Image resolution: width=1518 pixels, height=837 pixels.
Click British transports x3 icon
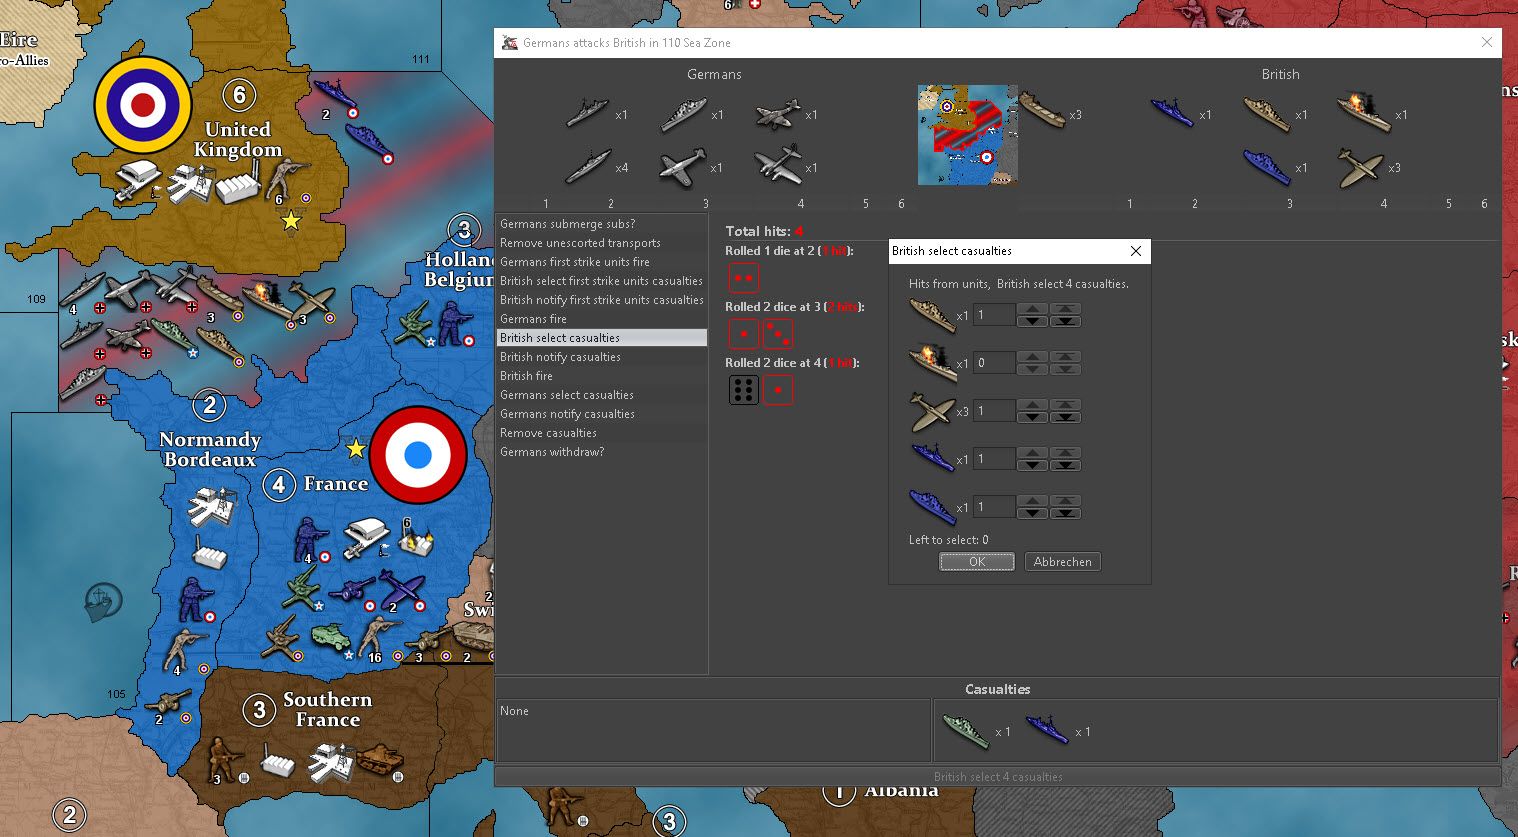pyautogui.click(x=1042, y=112)
